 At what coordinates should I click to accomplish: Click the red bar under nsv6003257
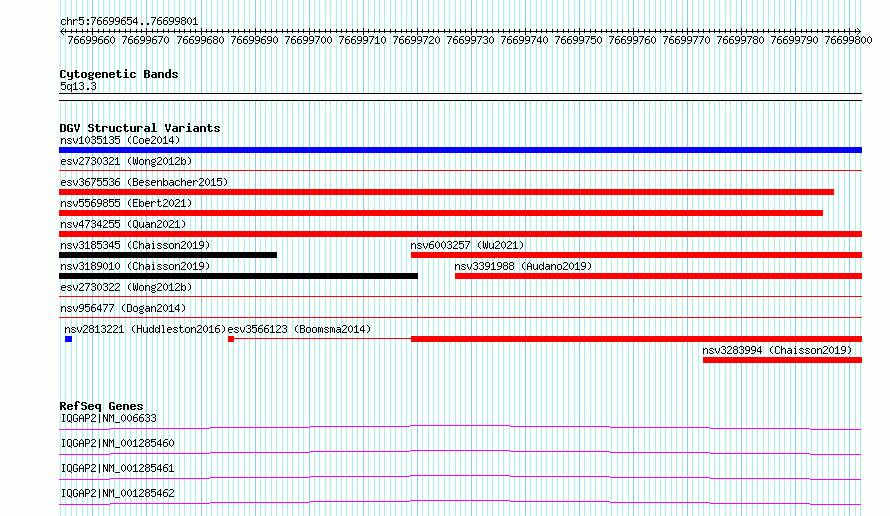pos(636,255)
